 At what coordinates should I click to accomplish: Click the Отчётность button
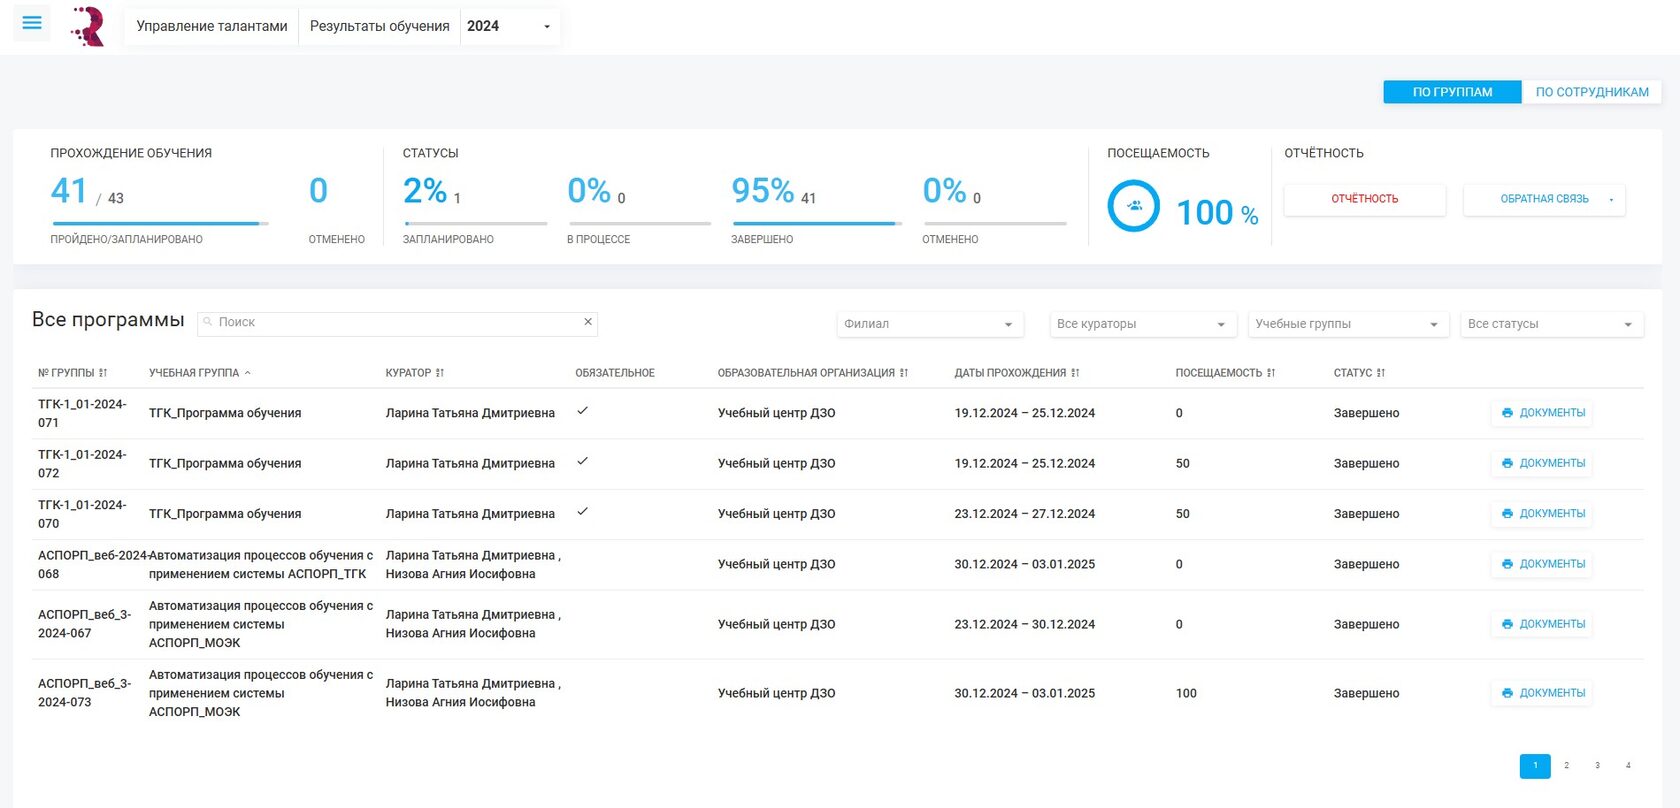[1364, 199]
